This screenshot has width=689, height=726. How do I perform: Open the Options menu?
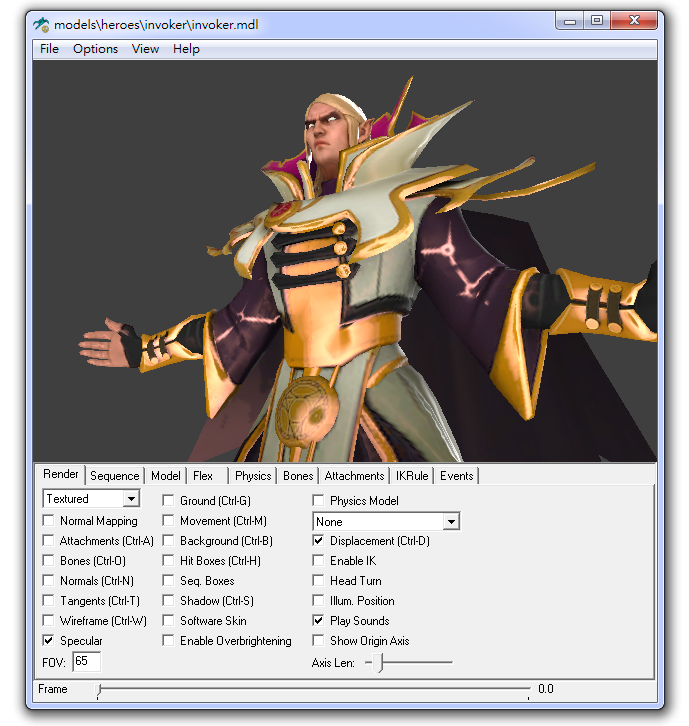[95, 49]
